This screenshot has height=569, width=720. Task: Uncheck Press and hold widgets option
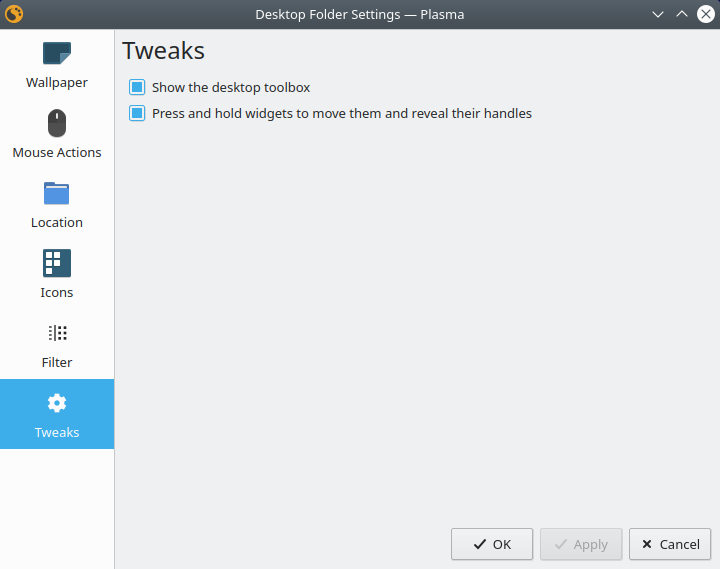pyautogui.click(x=138, y=114)
